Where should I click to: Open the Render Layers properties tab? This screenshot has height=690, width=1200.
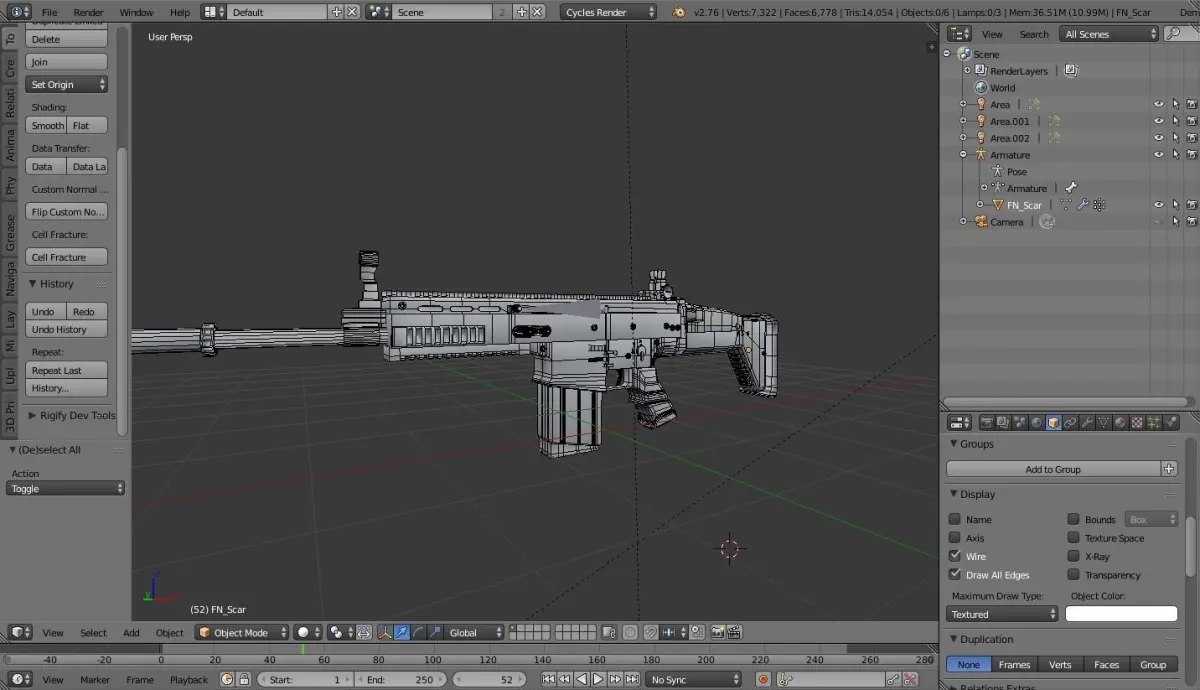pos(1002,423)
